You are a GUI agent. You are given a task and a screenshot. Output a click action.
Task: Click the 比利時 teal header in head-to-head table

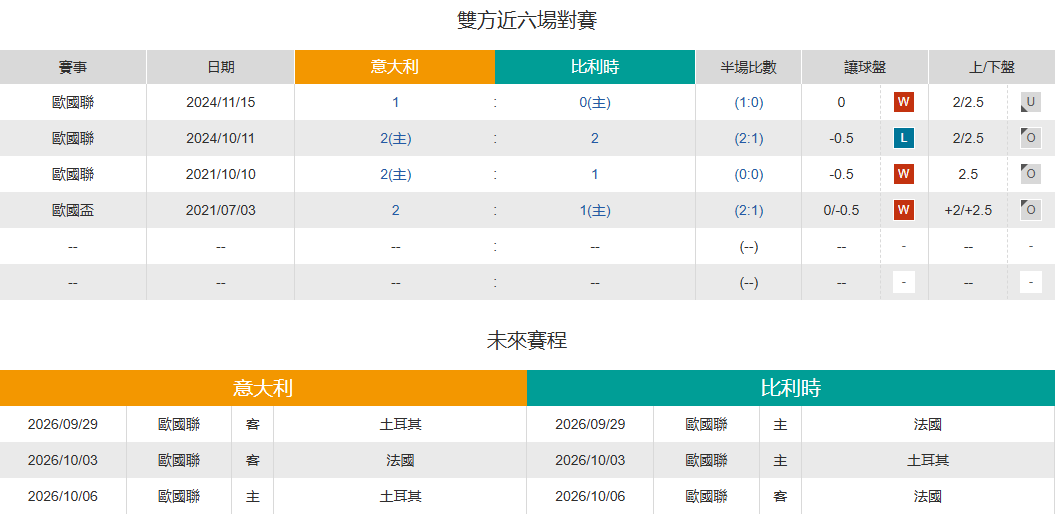pyautogui.click(x=595, y=67)
